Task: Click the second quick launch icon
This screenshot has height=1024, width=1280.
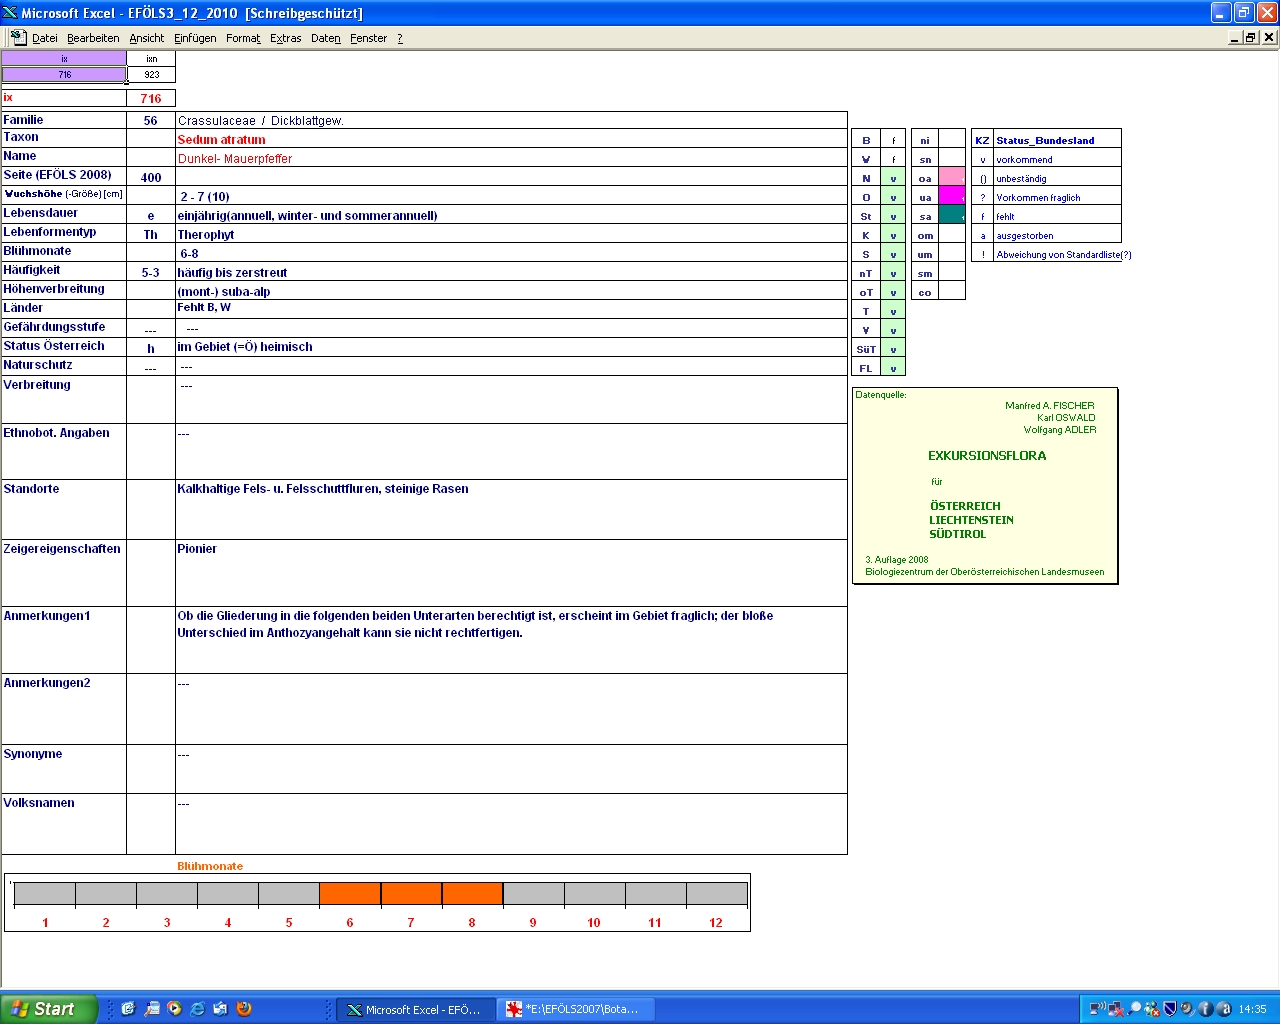Action: (152, 1009)
